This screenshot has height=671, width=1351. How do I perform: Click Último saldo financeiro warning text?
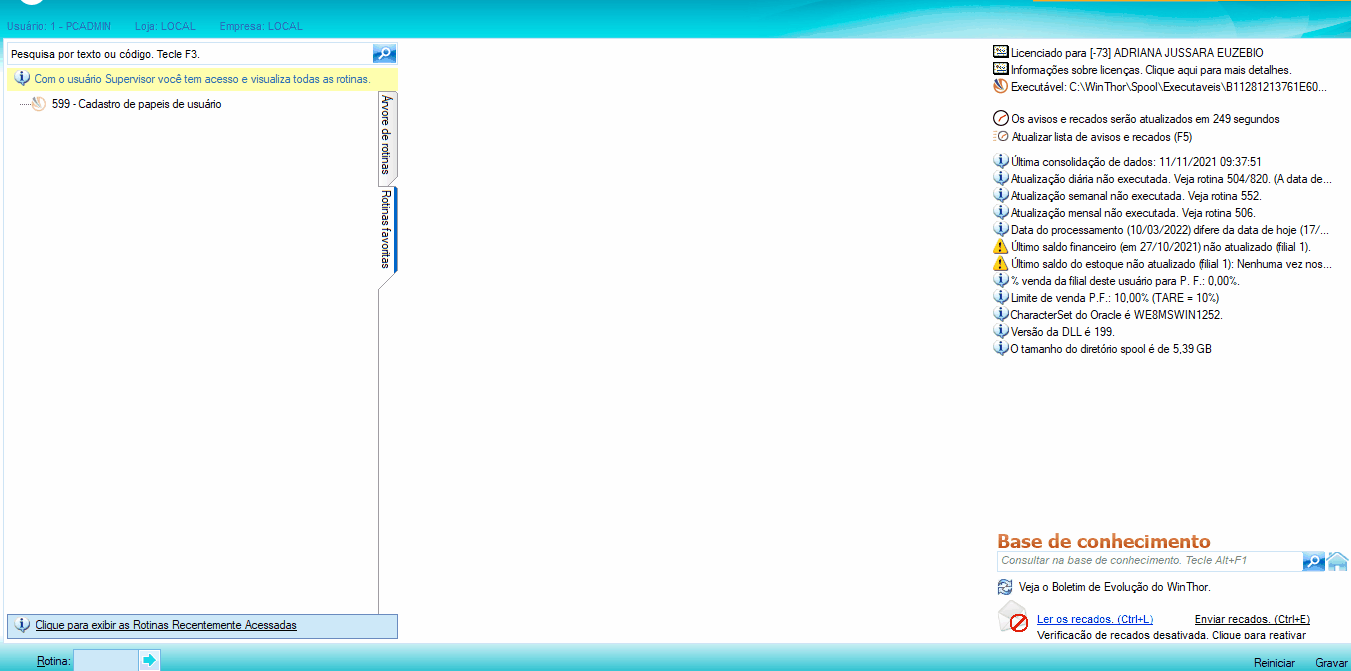click(1161, 246)
